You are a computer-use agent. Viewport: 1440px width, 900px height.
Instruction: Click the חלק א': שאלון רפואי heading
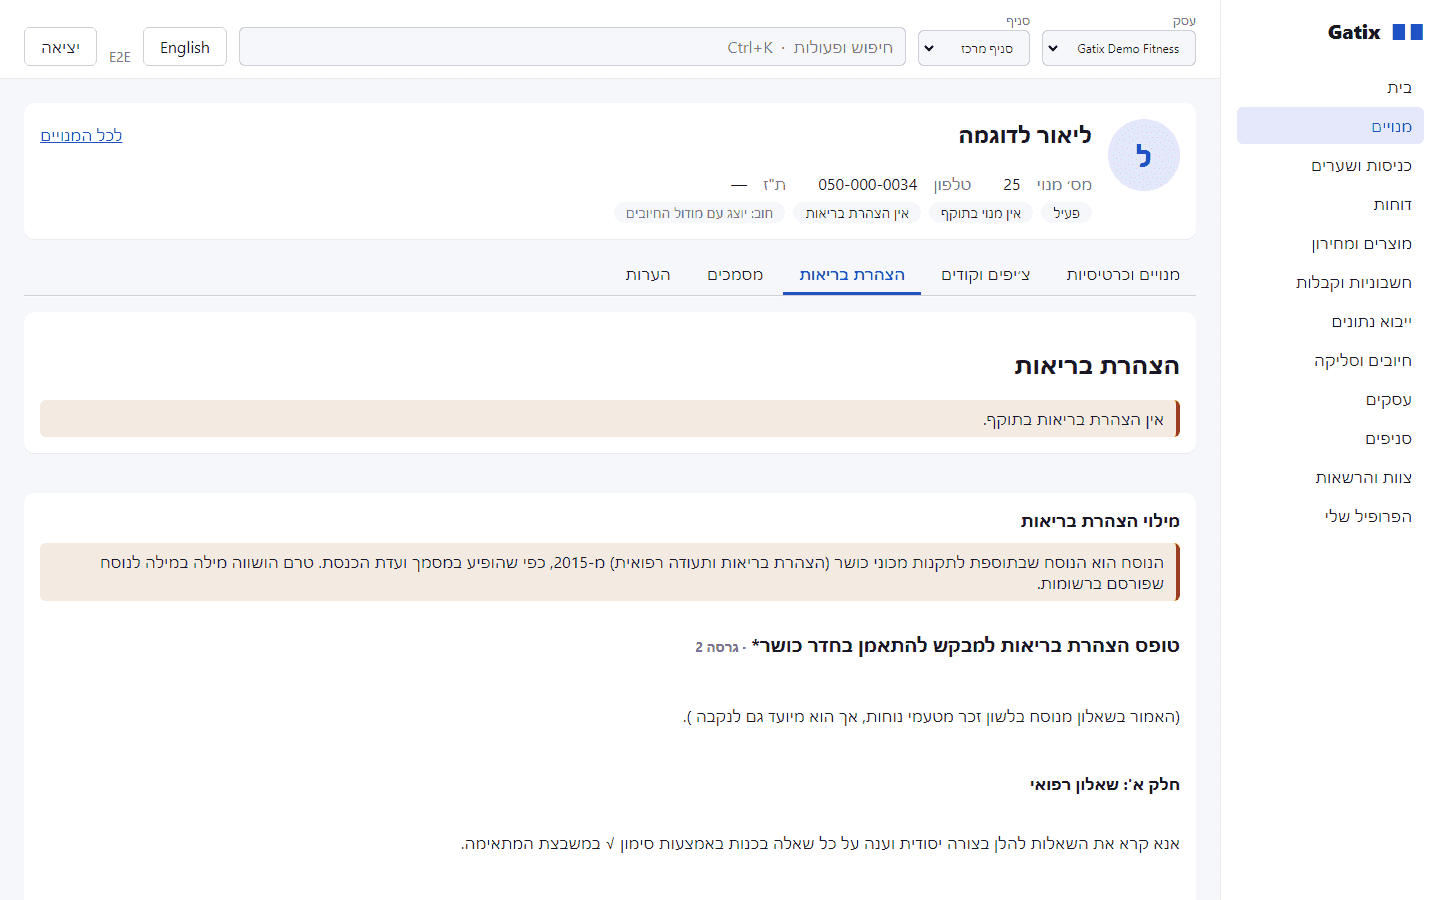pyautogui.click(x=1105, y=785)
